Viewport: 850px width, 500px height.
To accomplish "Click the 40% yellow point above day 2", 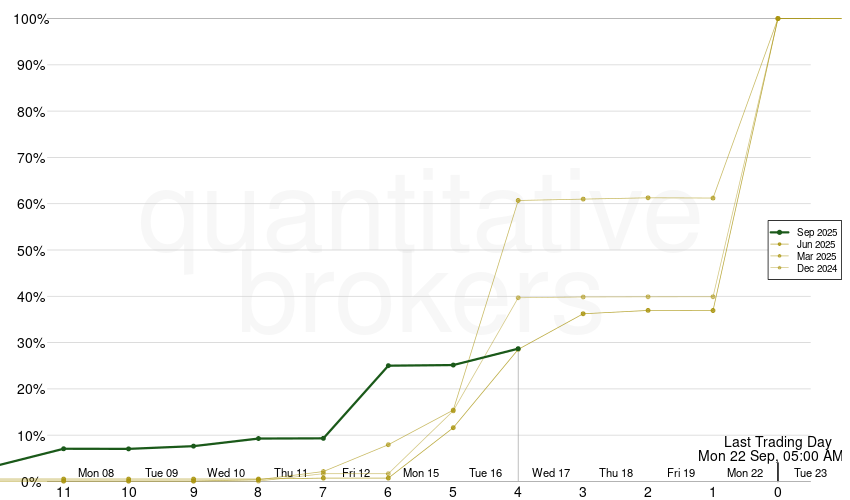I will point(648,297).
